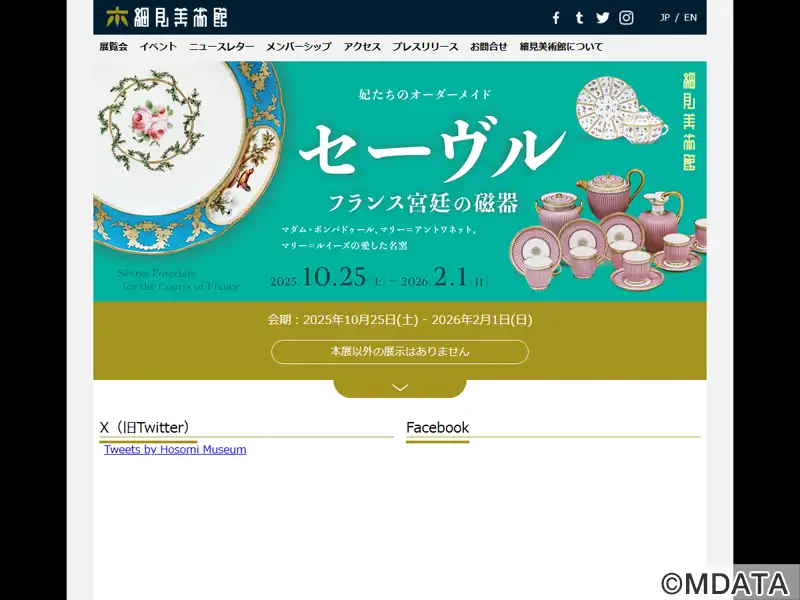800x600 pixels.
Task: Open the Instagram icon in header
Action: click(626, 18)
